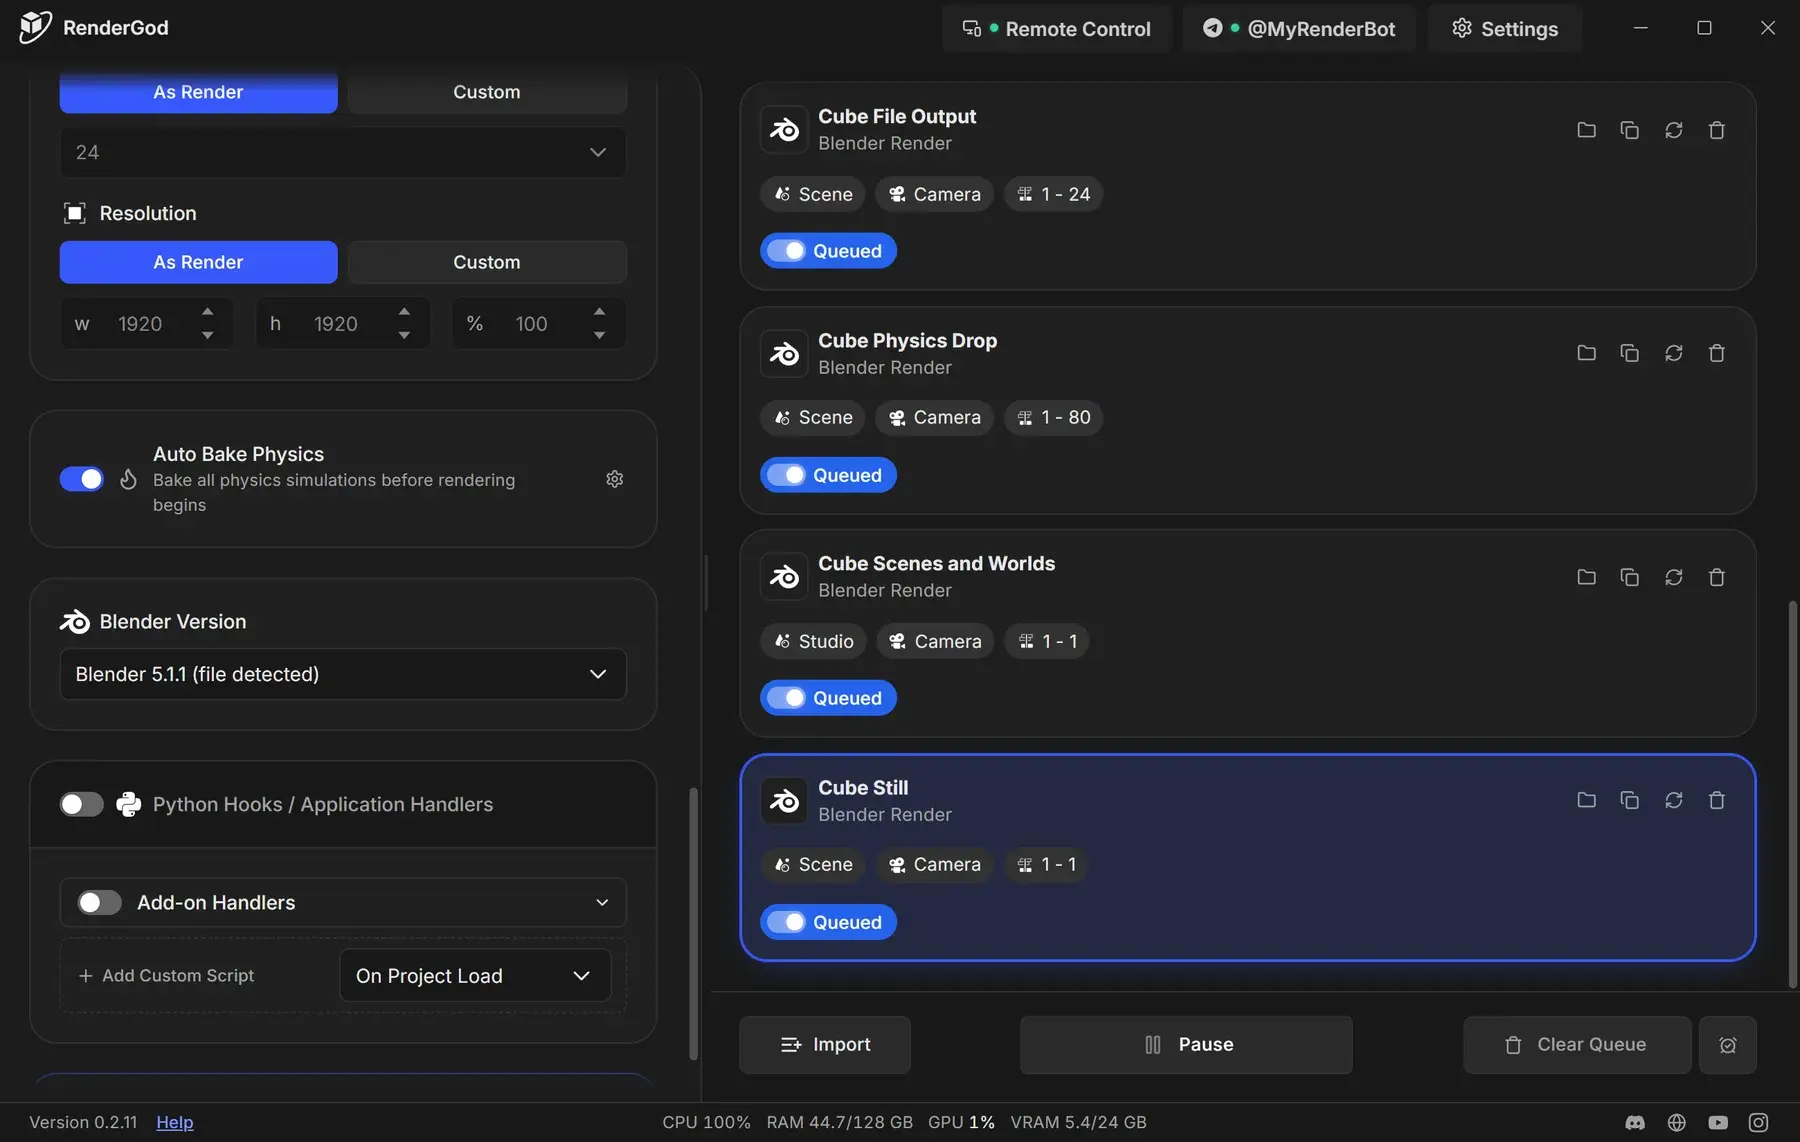Decrease the resolution percentage stepper
Image resolution: width=1800 pixels, height=1142 pixels.
tap(599, 336)
